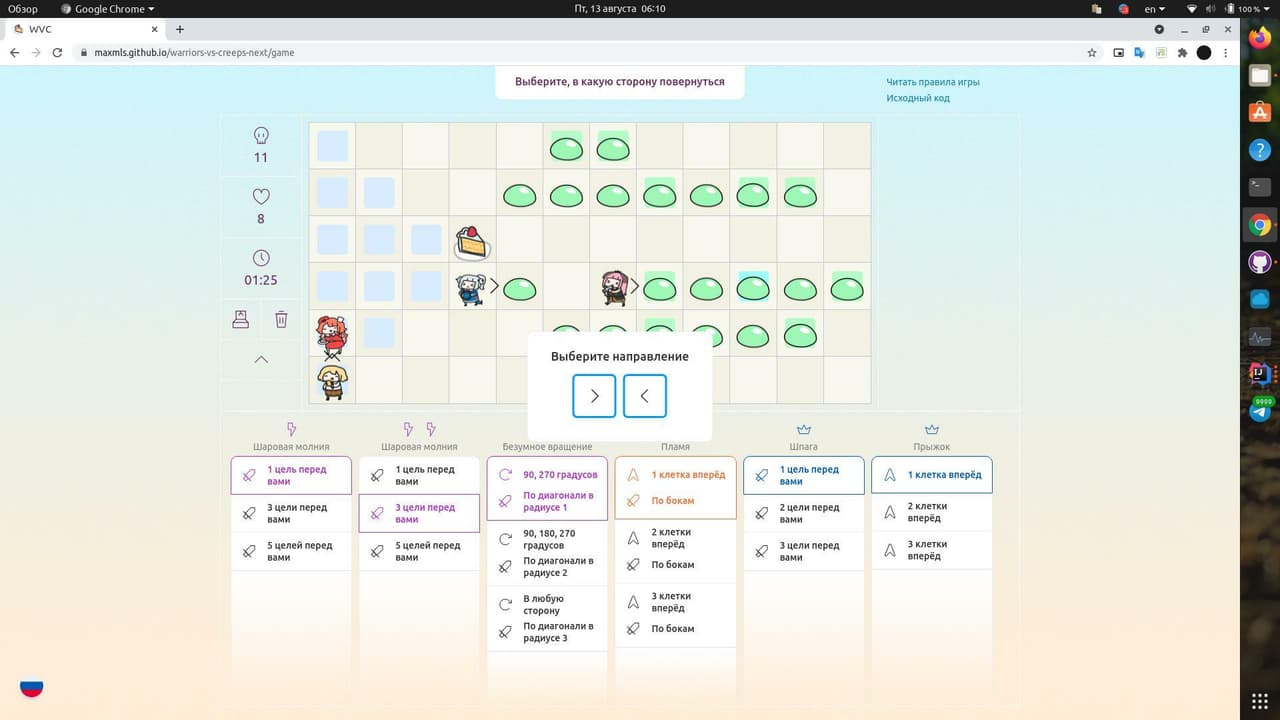Click the heart lives icon

261,196
